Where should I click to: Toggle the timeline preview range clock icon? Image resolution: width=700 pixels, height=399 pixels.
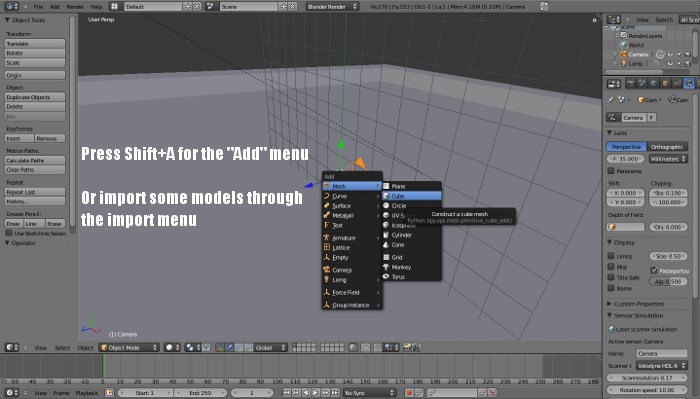click(x=109, y=393)
